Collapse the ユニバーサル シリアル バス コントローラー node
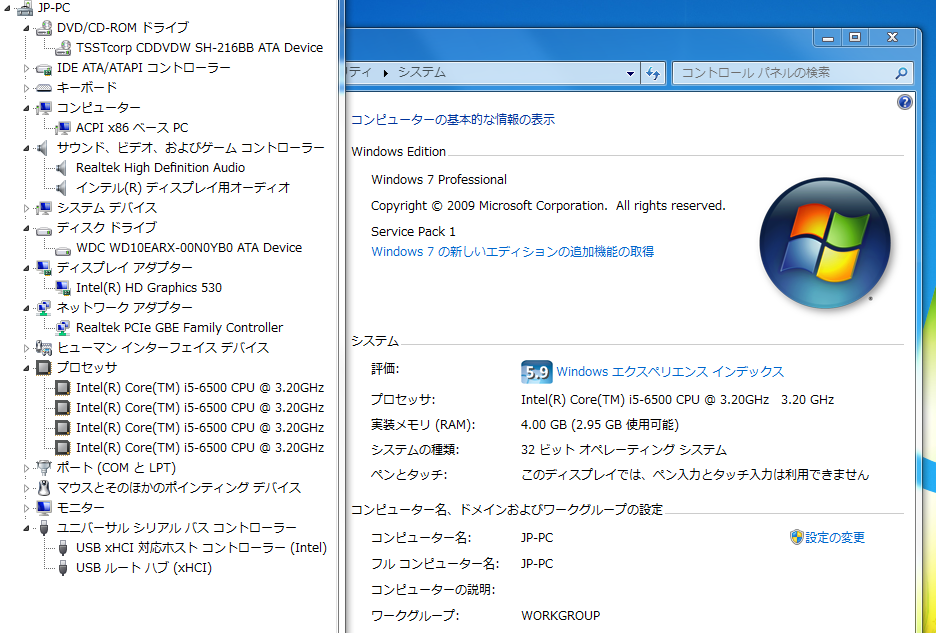Screen dimensions: 936x633 click(x=26, y=528)
